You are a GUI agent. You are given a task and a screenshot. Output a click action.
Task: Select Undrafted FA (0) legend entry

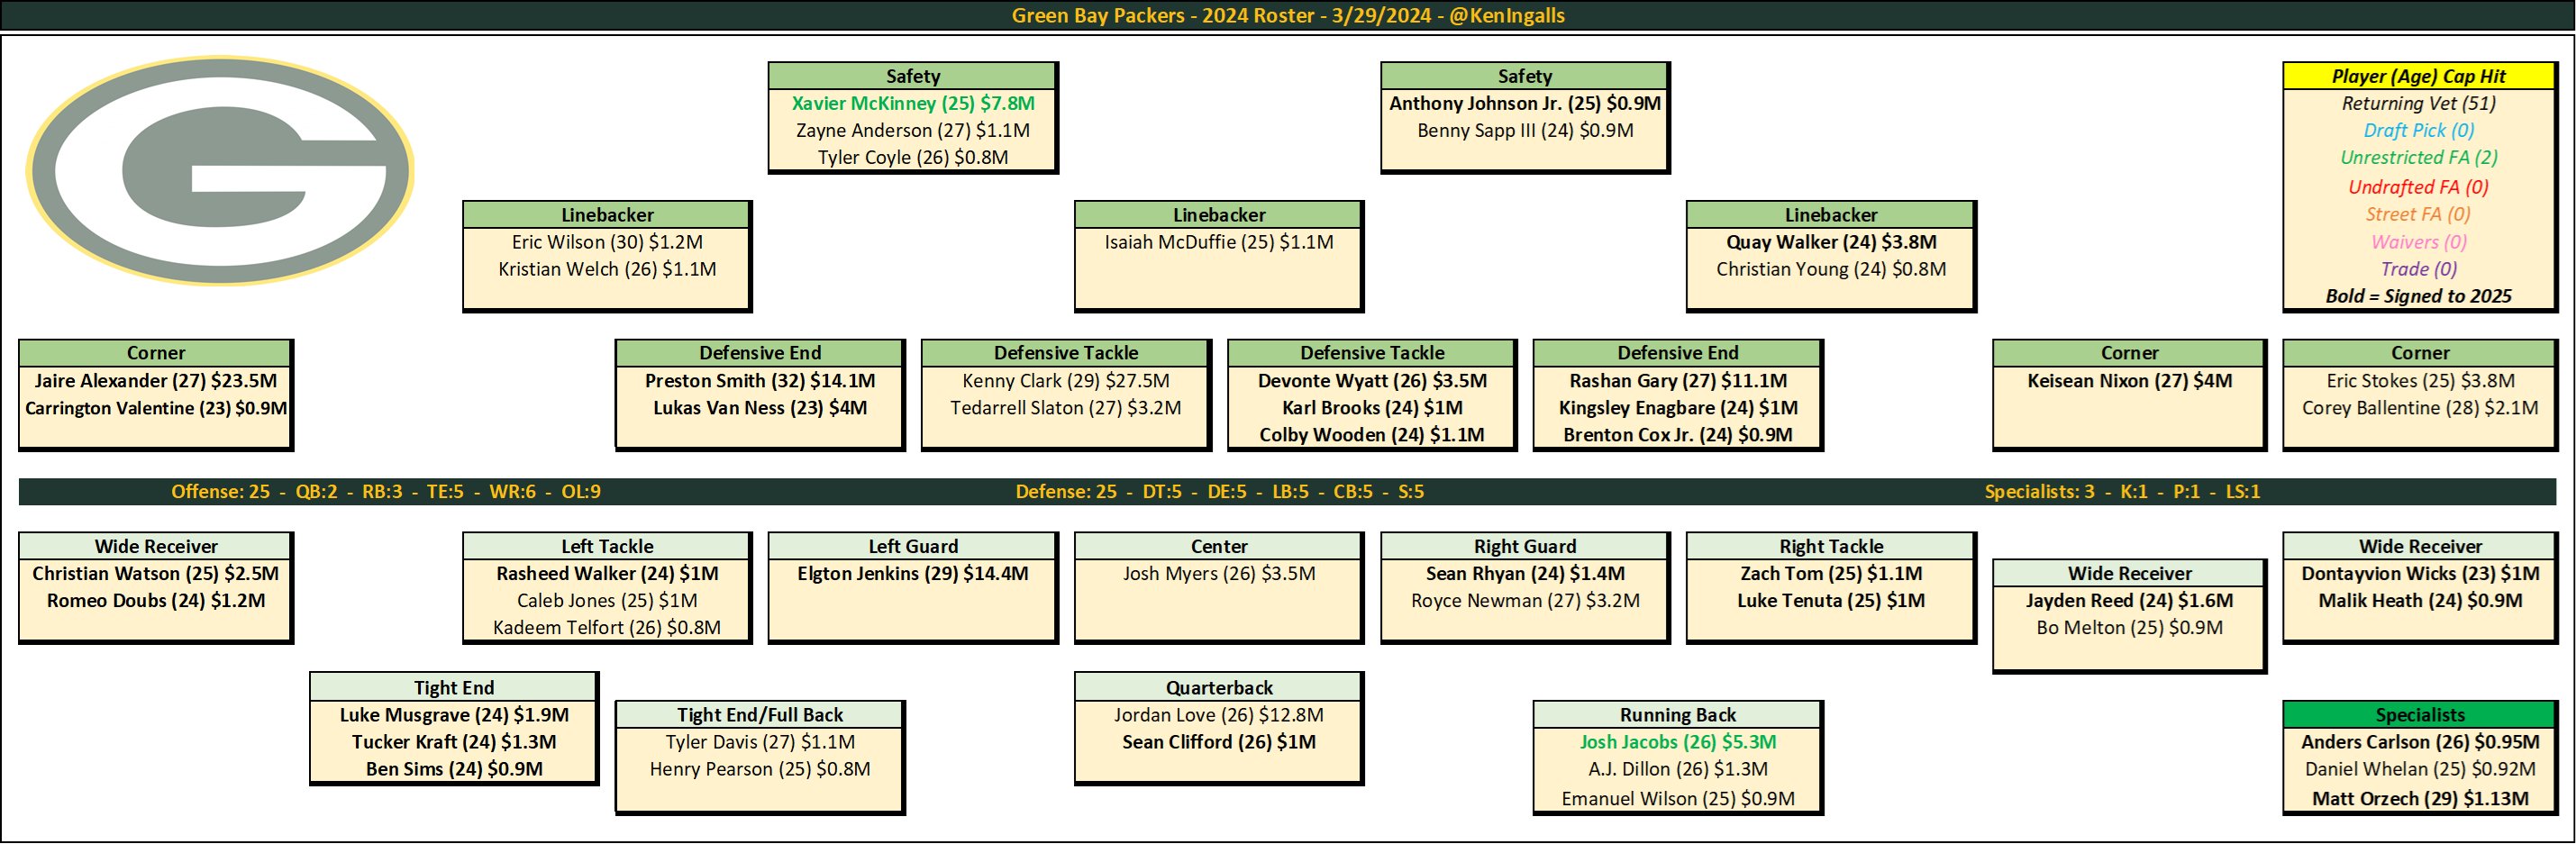(x=2419, y=187)
